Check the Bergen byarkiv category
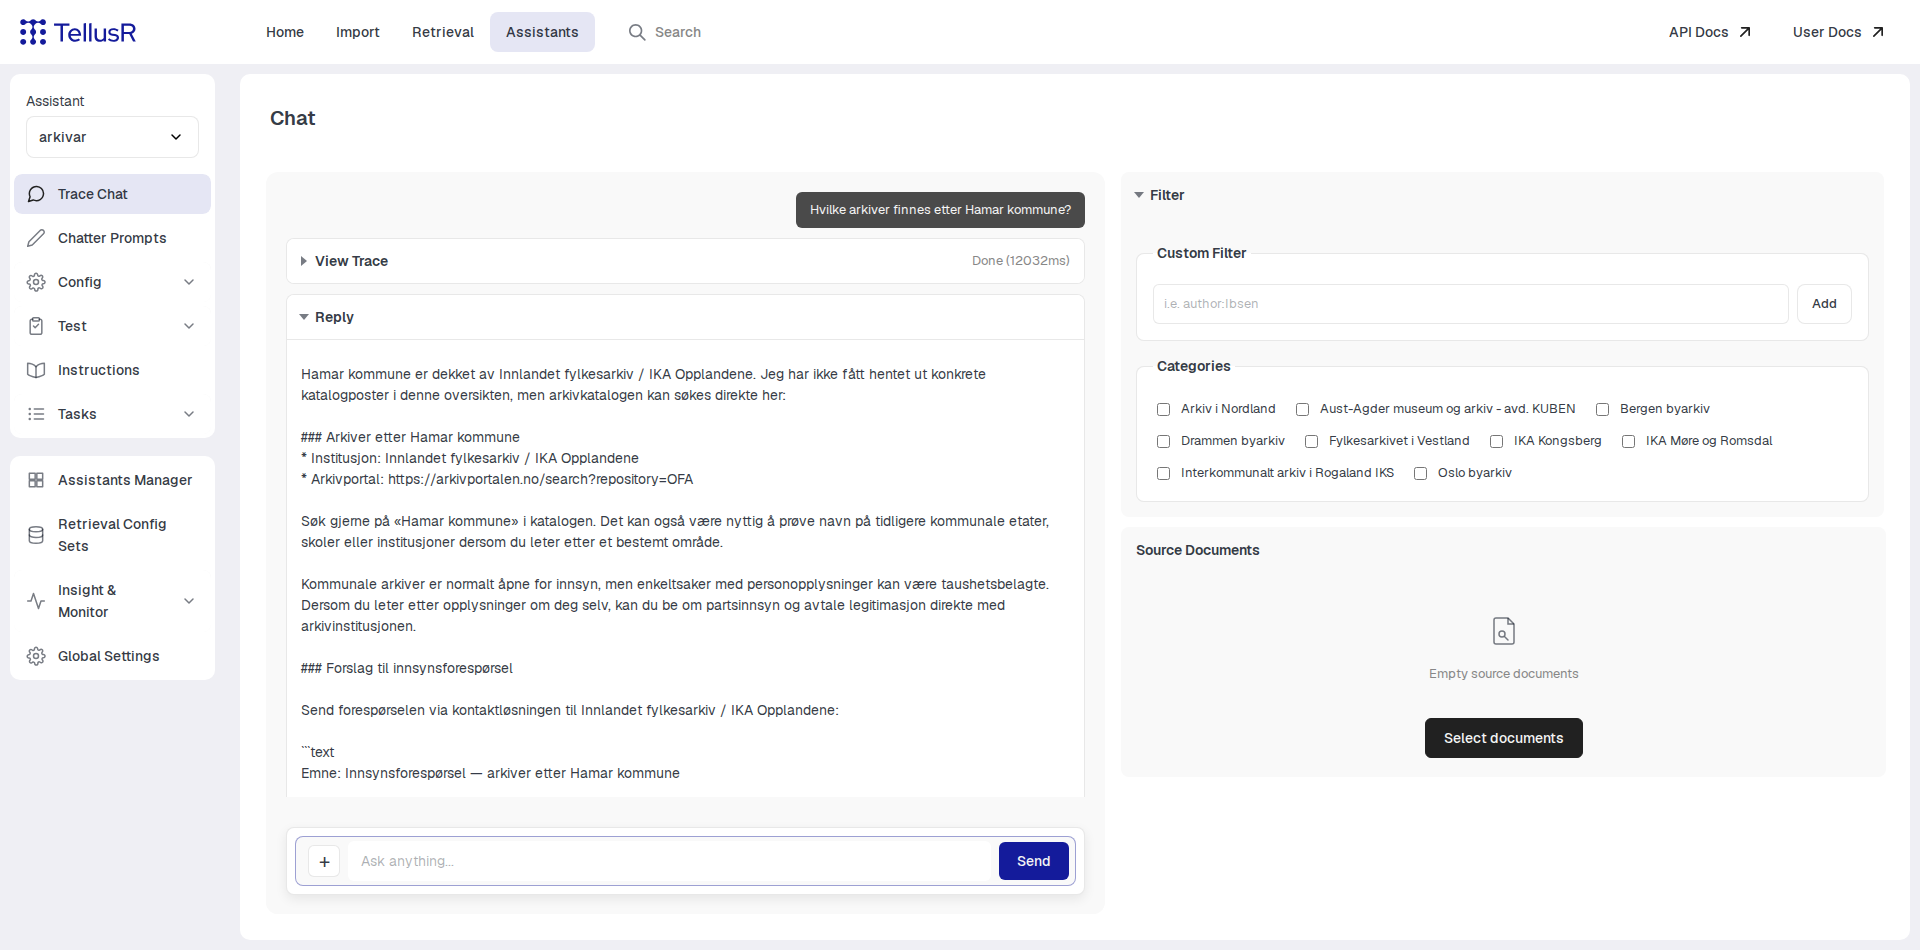The width and height of the screenshot is (1920, 950). 1602,409
